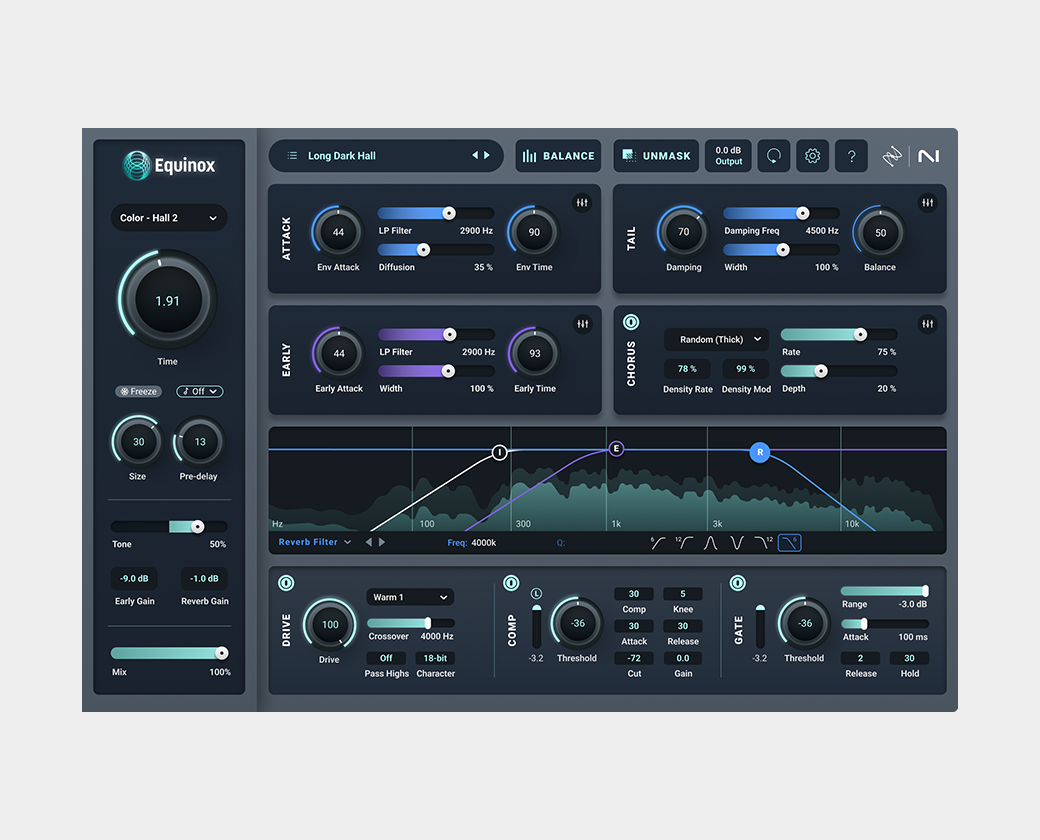Click the Gate Range slider handle
Screen dimensions: 1040x840
point(925,591)
